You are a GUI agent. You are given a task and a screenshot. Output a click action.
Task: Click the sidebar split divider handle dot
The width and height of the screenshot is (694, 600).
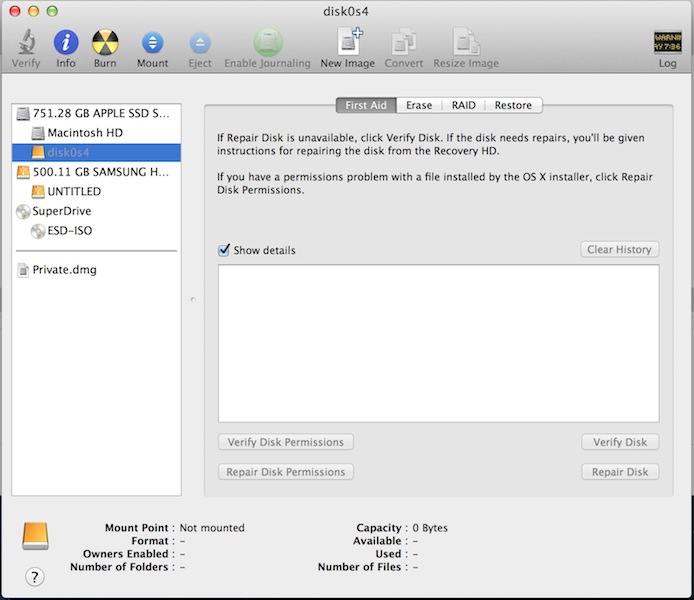click(193, 300)
